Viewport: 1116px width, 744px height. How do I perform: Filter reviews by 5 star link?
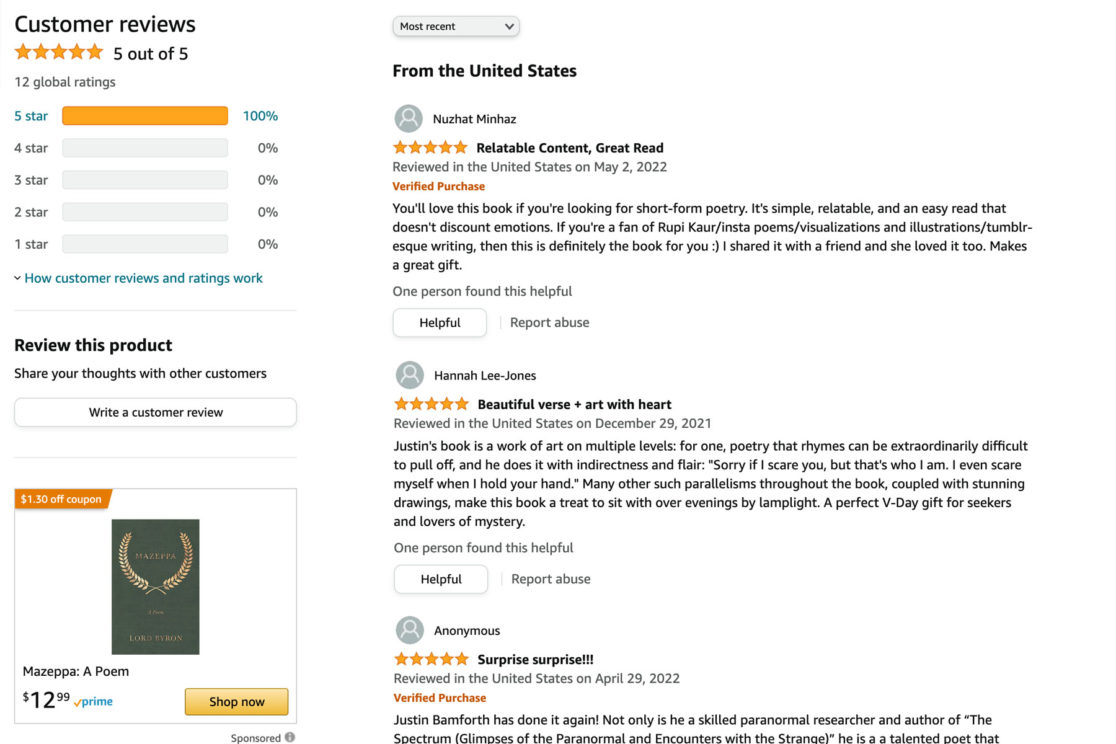tap(31, 116)
